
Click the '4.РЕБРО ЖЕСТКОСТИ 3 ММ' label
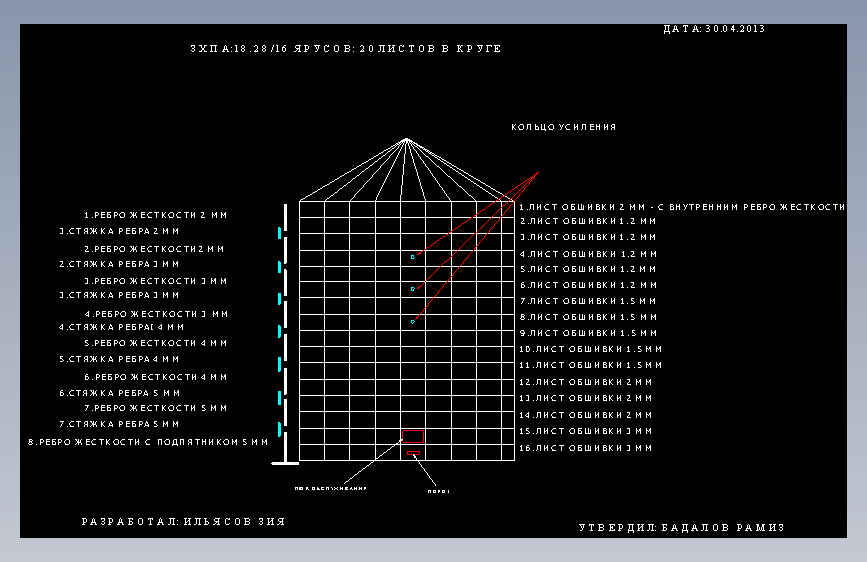tap(156, 314)
